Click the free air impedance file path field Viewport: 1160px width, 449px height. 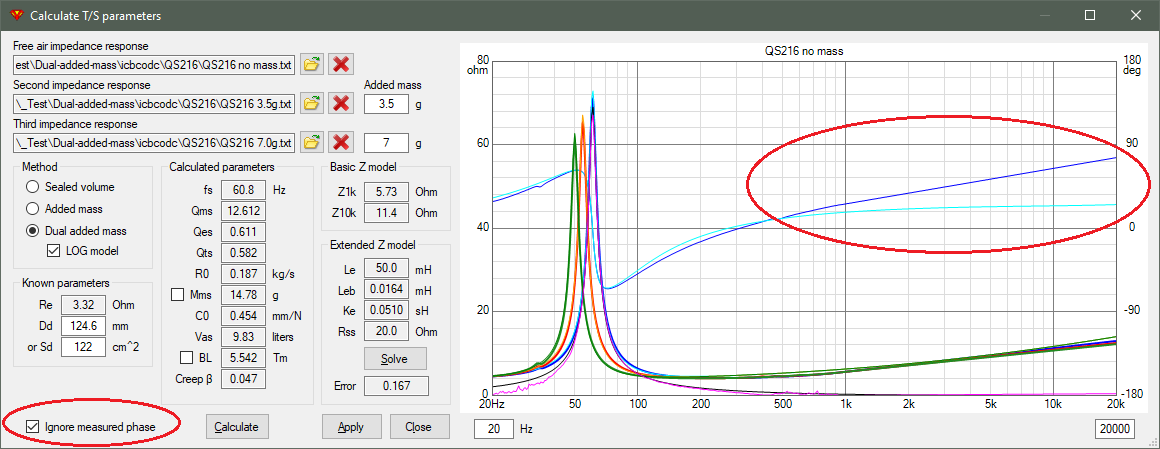coord(155,64)
